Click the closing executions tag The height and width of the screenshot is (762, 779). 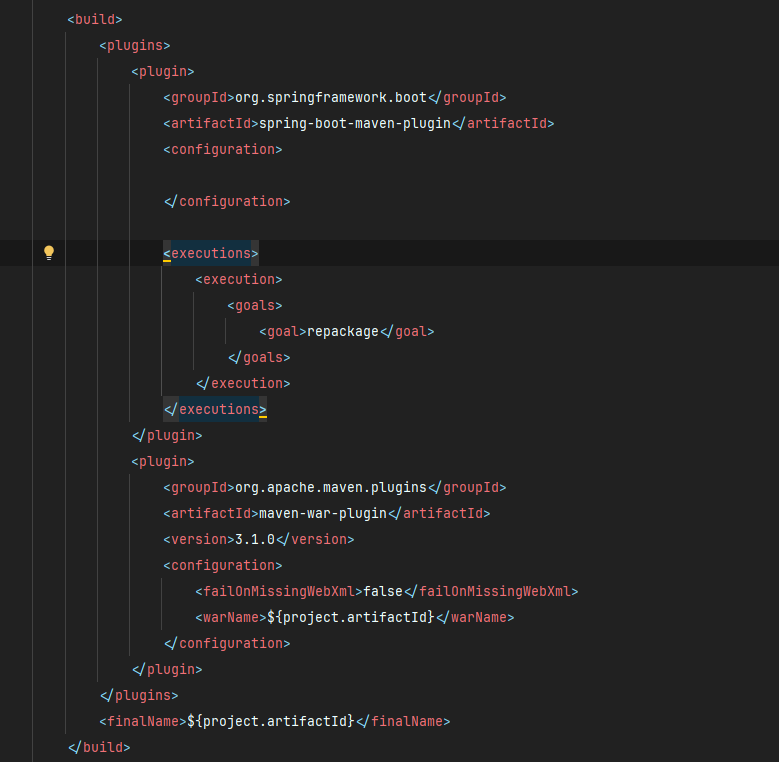pyautogui.click(x=215, y=409)
